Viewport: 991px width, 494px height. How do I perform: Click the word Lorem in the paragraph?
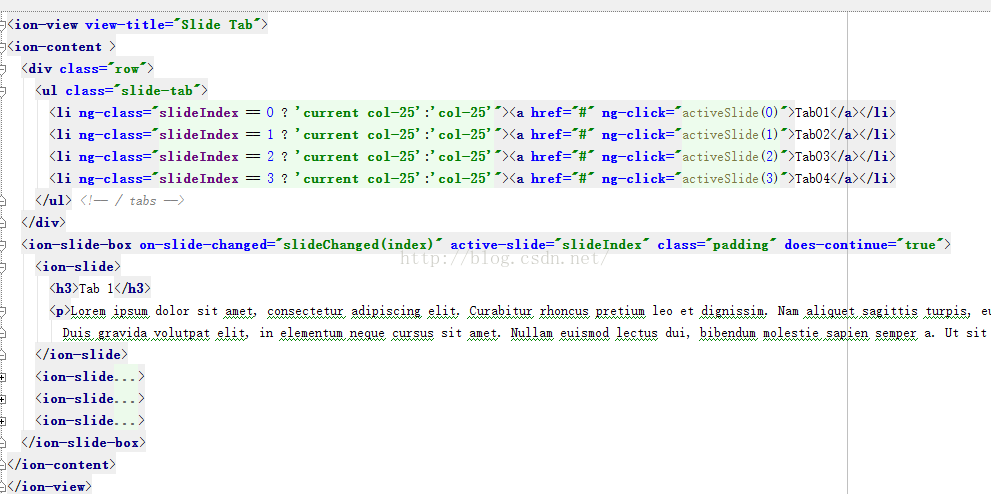click(88, 311)
